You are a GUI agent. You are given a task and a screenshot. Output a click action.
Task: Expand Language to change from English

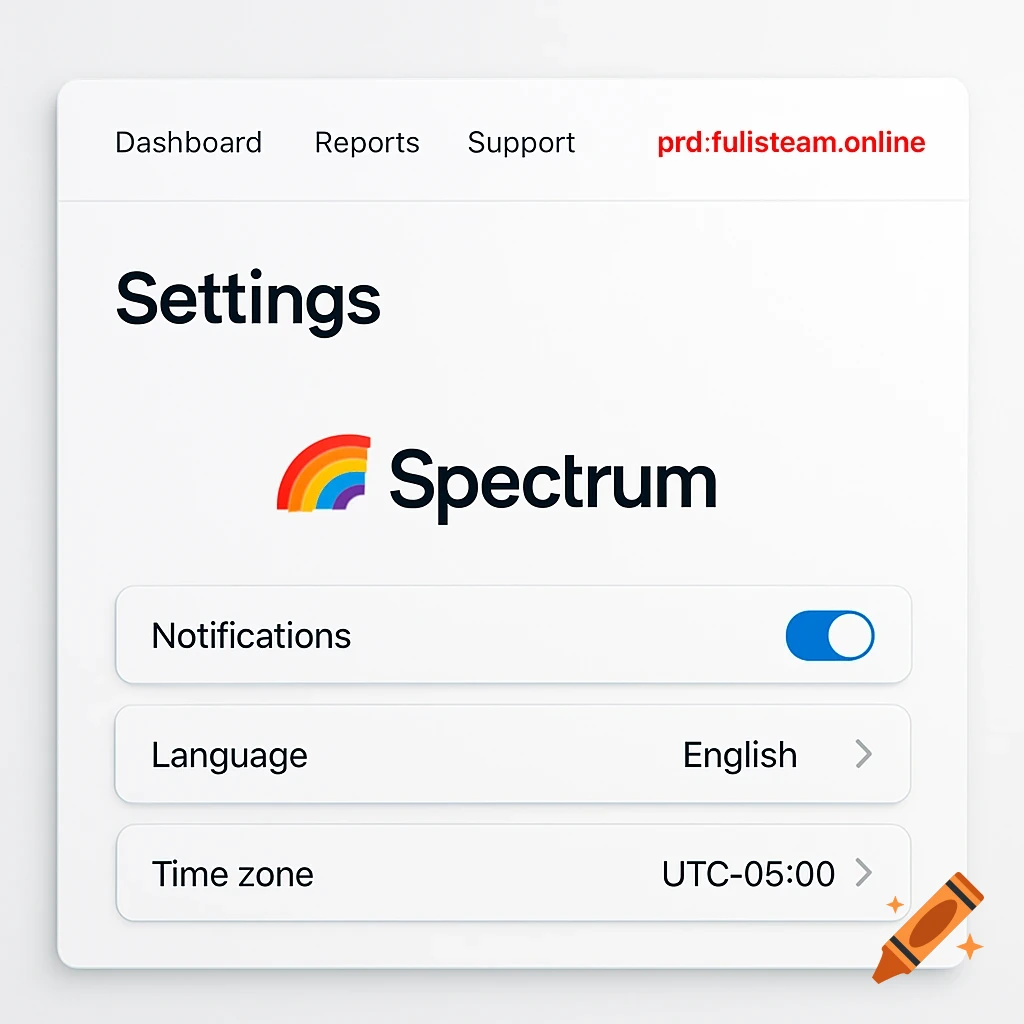(864, 755)
